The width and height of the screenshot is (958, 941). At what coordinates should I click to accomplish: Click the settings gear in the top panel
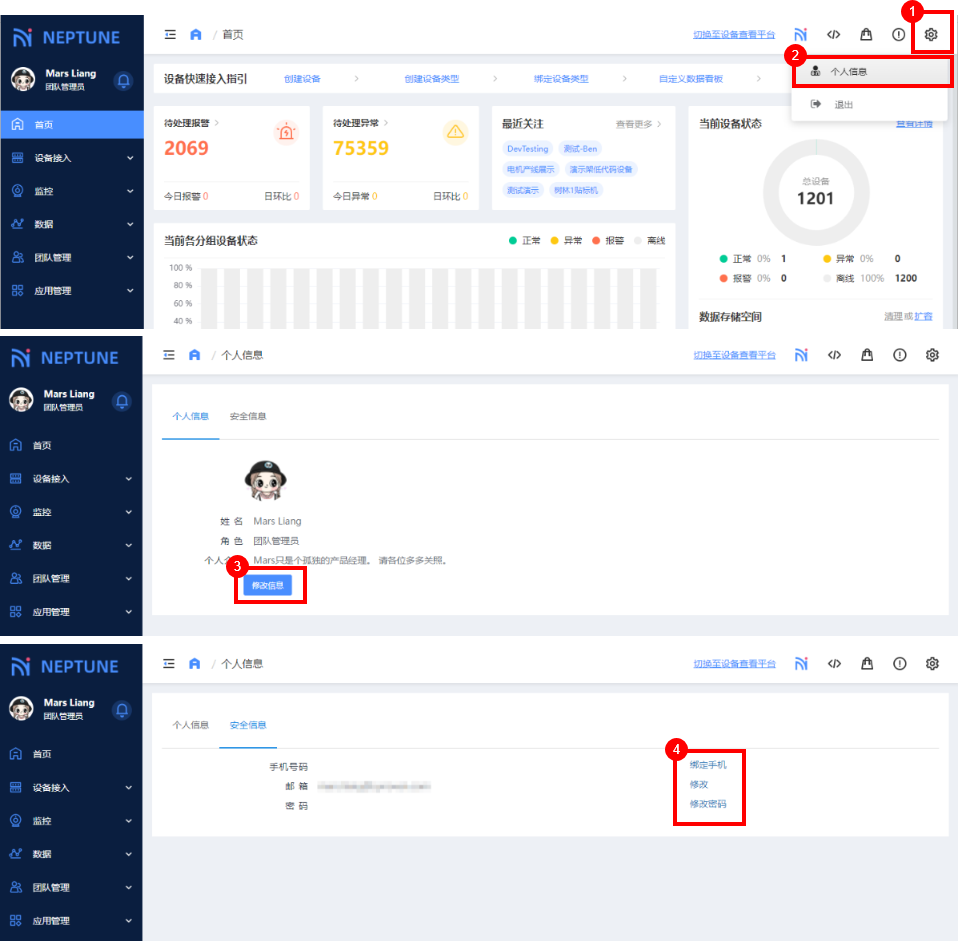(x=931, y=35)
